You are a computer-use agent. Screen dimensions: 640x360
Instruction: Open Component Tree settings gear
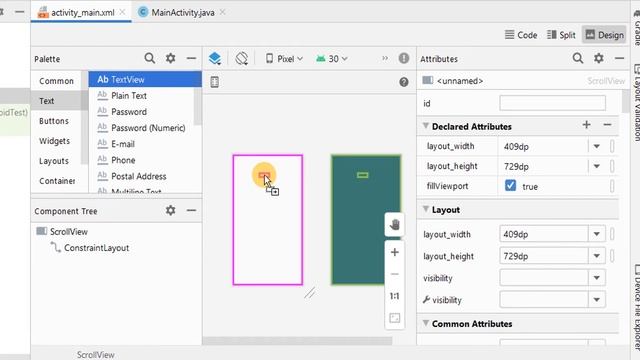click(x=171, y=210)
